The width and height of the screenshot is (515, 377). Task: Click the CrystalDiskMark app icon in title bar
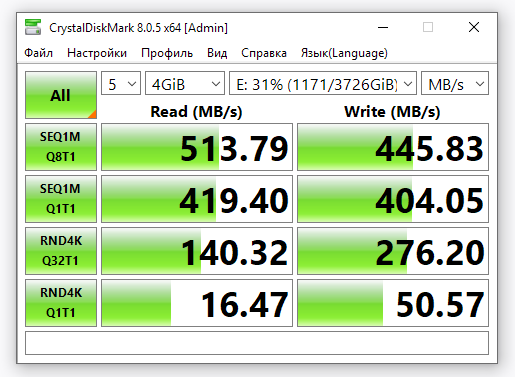[x=33, y=27]
